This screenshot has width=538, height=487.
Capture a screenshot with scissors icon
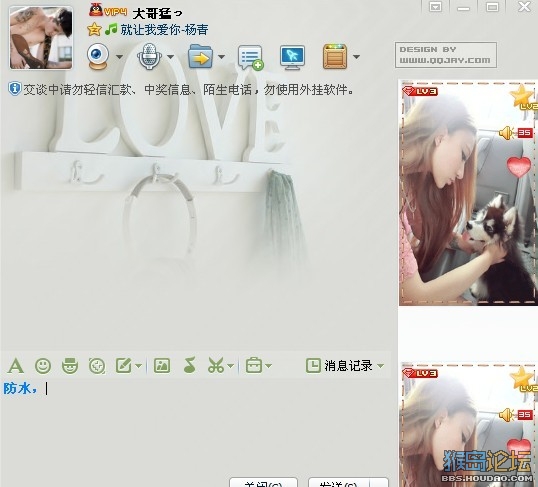coord(216,365)
